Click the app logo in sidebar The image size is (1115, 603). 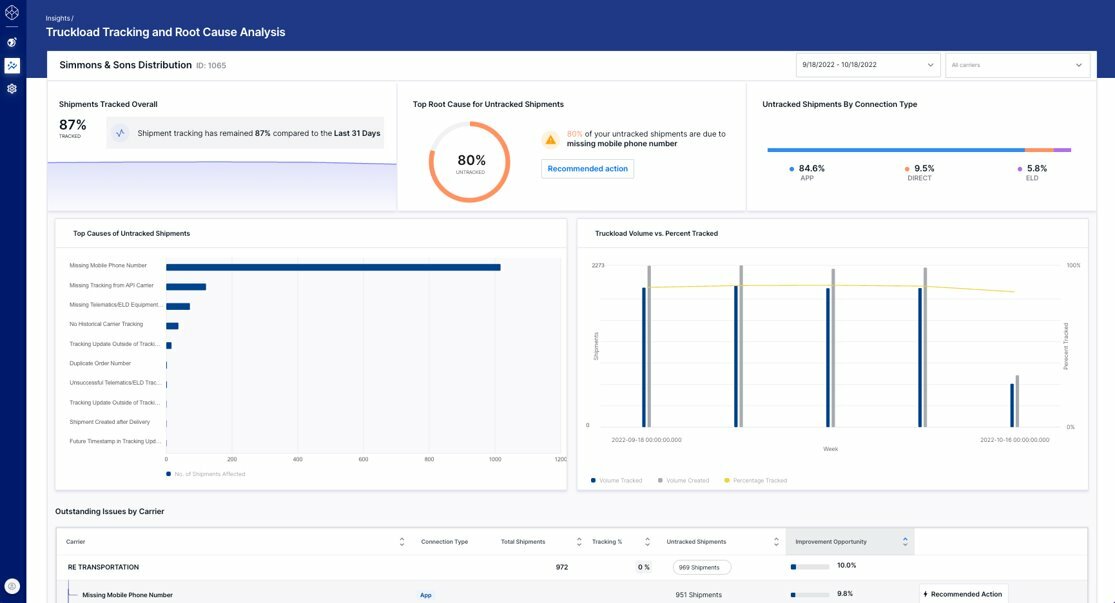click(x=12, y=13)
